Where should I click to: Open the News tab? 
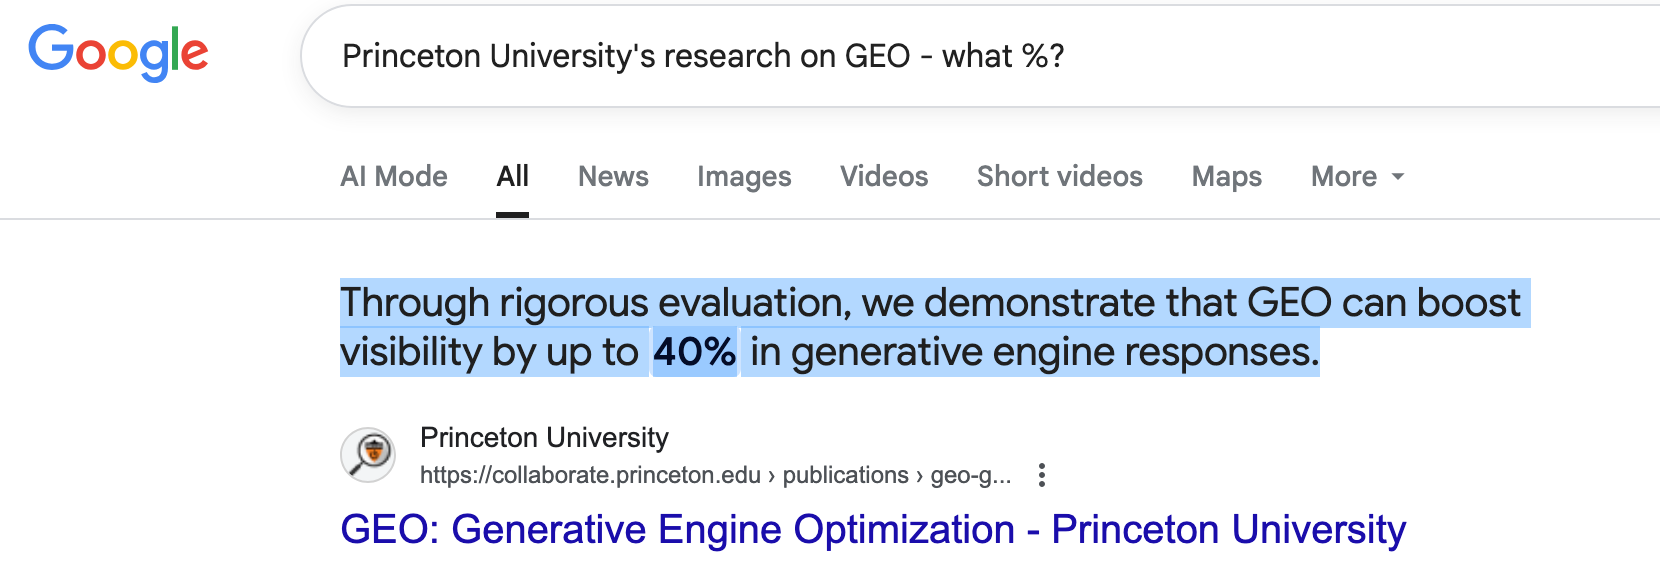[613, 176]
